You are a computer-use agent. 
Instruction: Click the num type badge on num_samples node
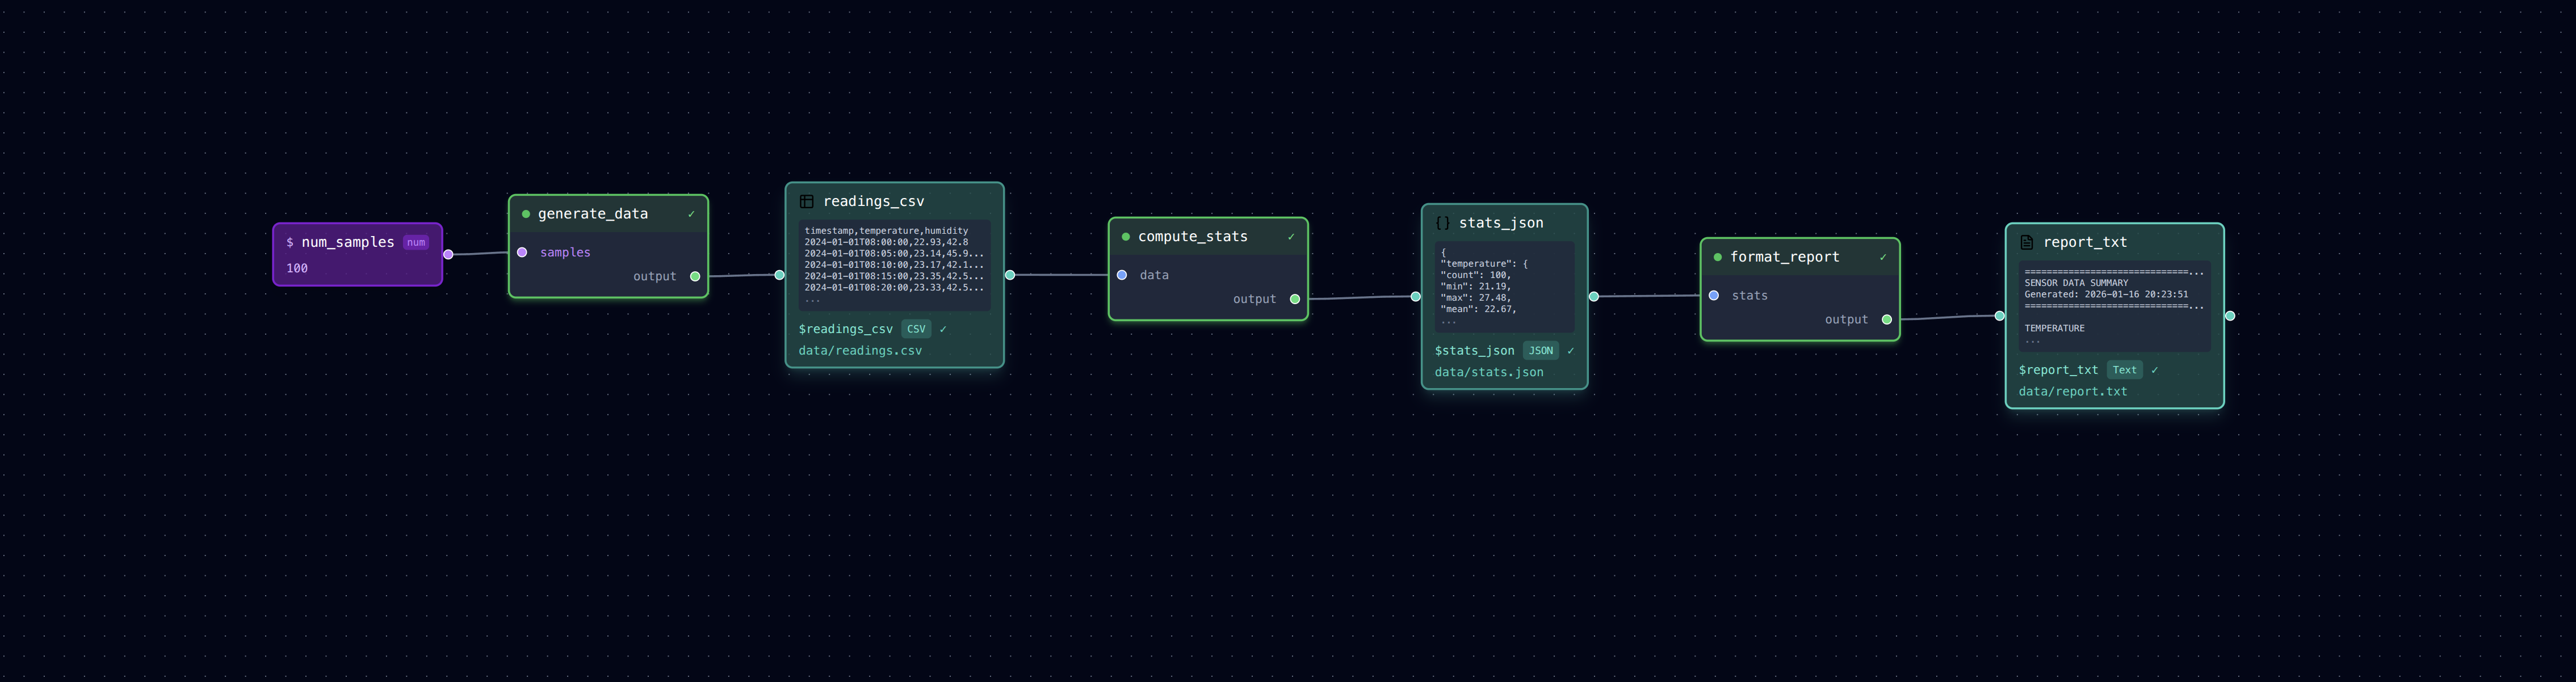(x=415, y=242)
